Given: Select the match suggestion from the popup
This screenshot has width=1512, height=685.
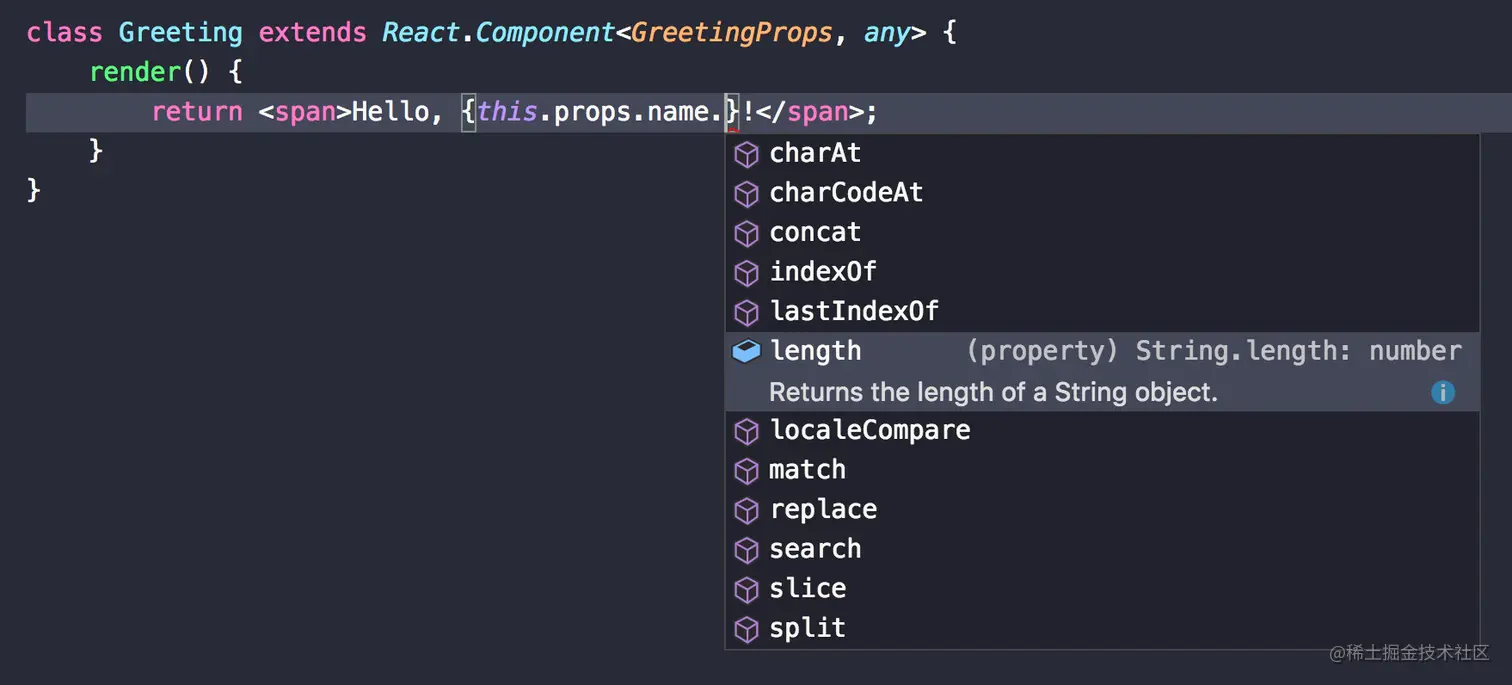Looking at the screenshot, I should coord(807,470).
